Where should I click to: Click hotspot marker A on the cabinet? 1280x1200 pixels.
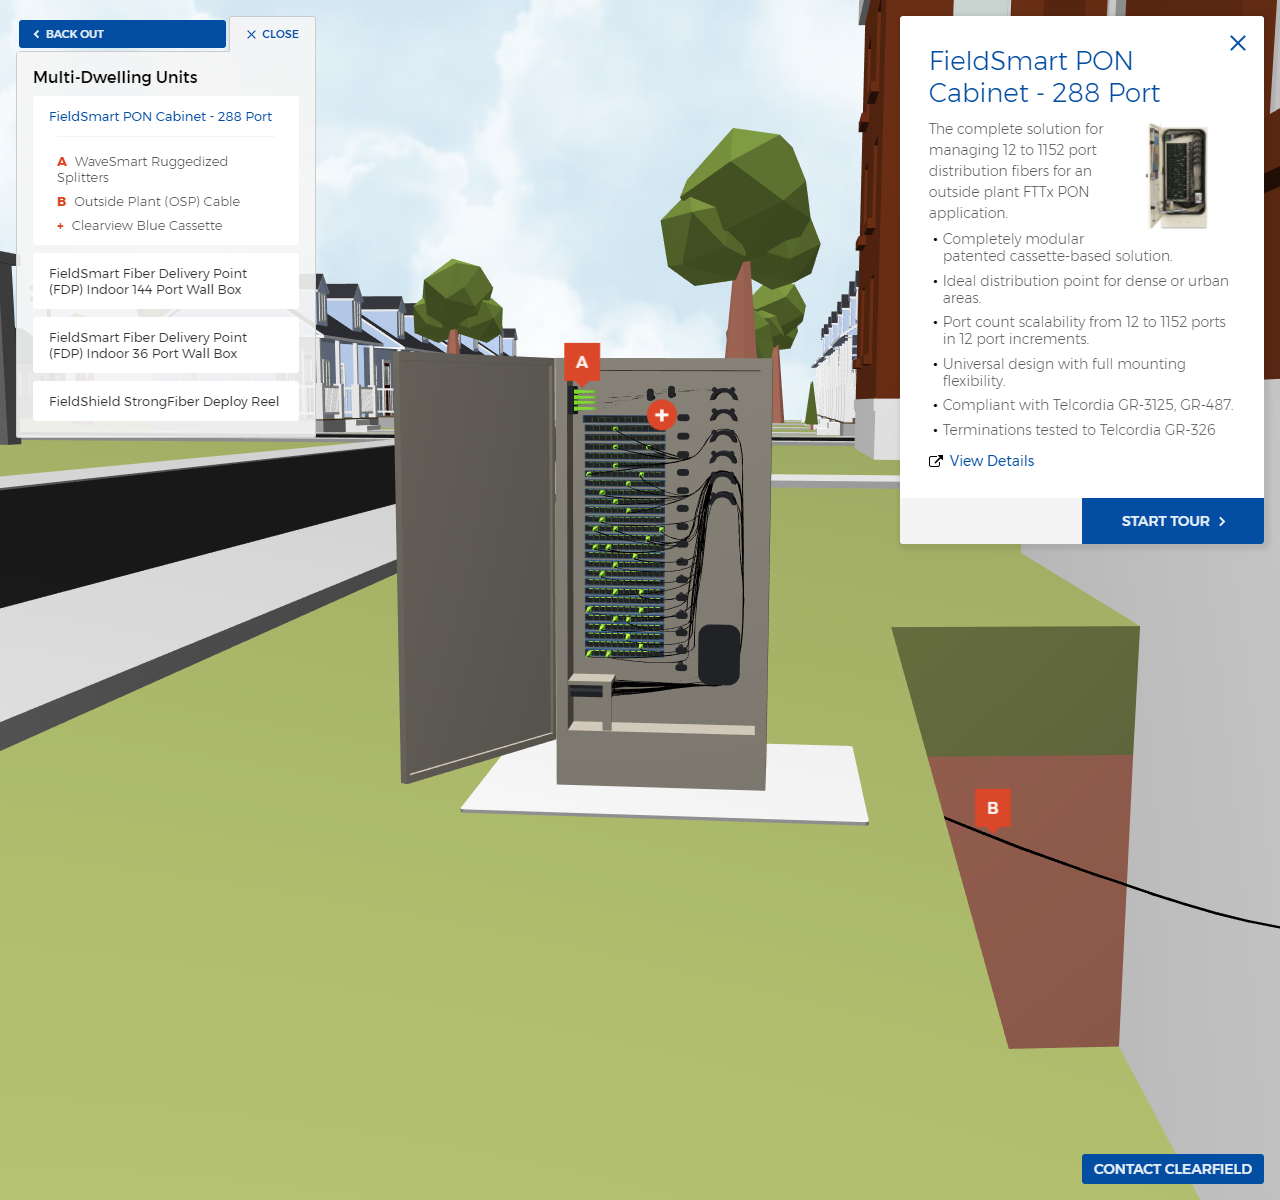(x=582, y=363)
